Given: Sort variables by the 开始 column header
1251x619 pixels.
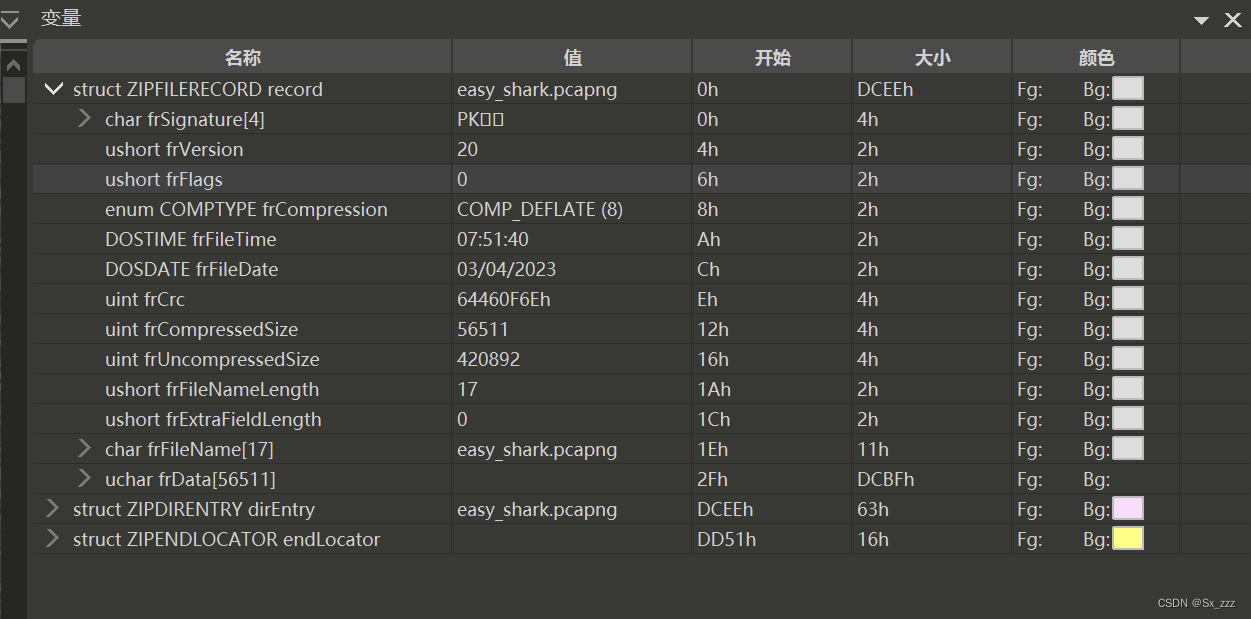Looking at the screenshot, I should (x=771, y=56).
